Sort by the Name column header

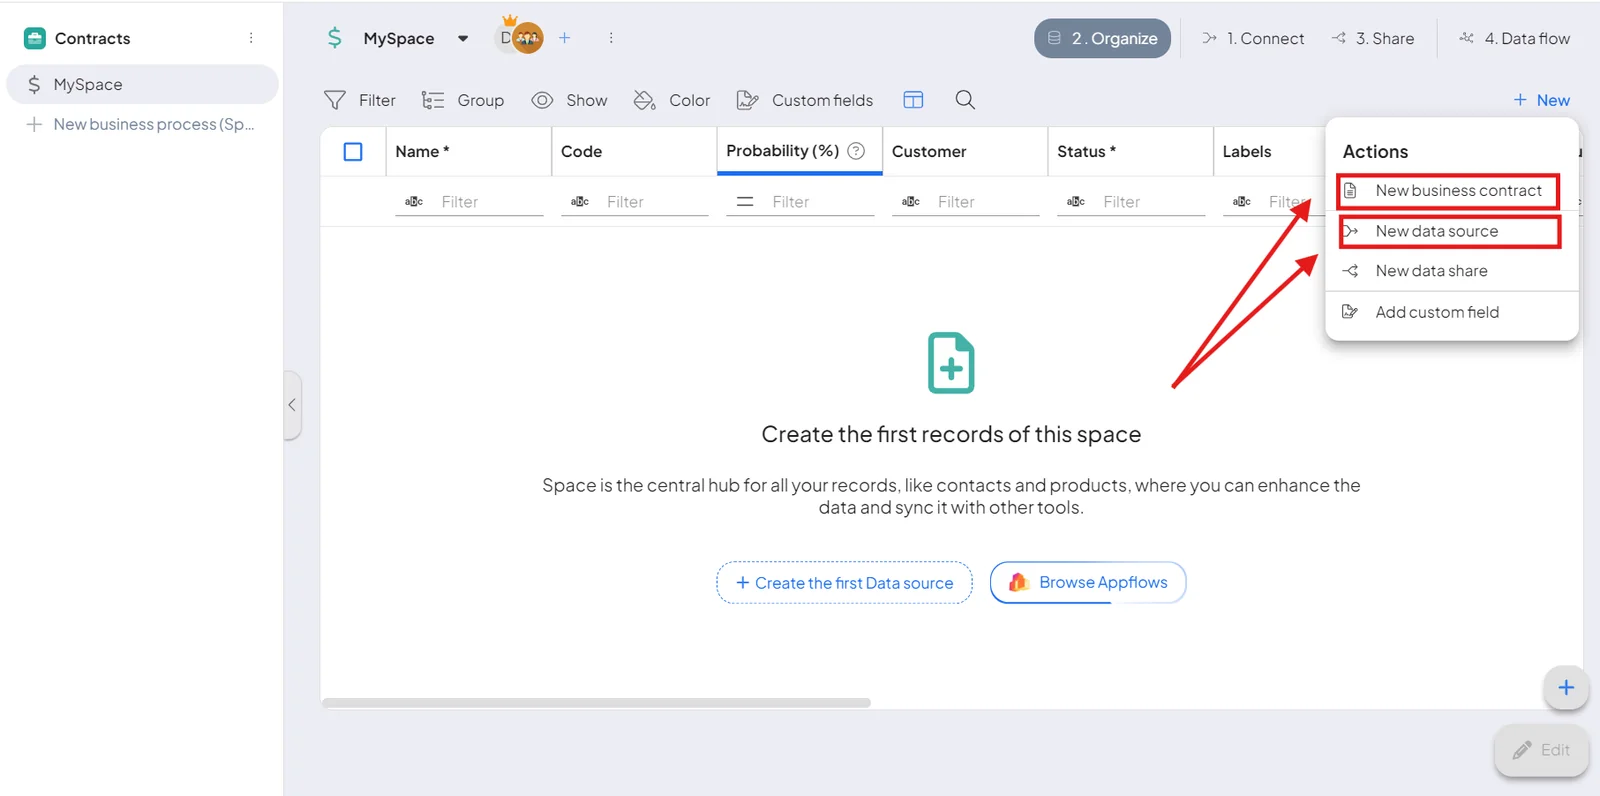tap(468, 152)
